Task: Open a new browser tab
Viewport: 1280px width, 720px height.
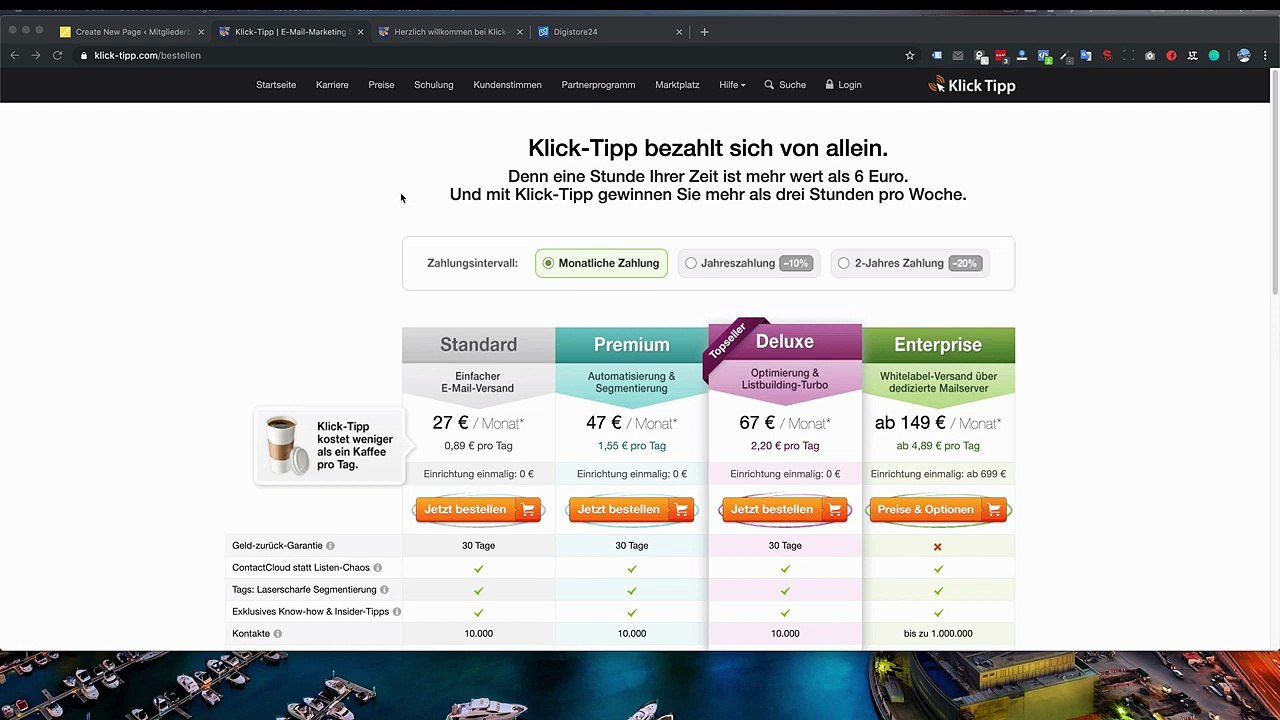Action: point(704,32)
